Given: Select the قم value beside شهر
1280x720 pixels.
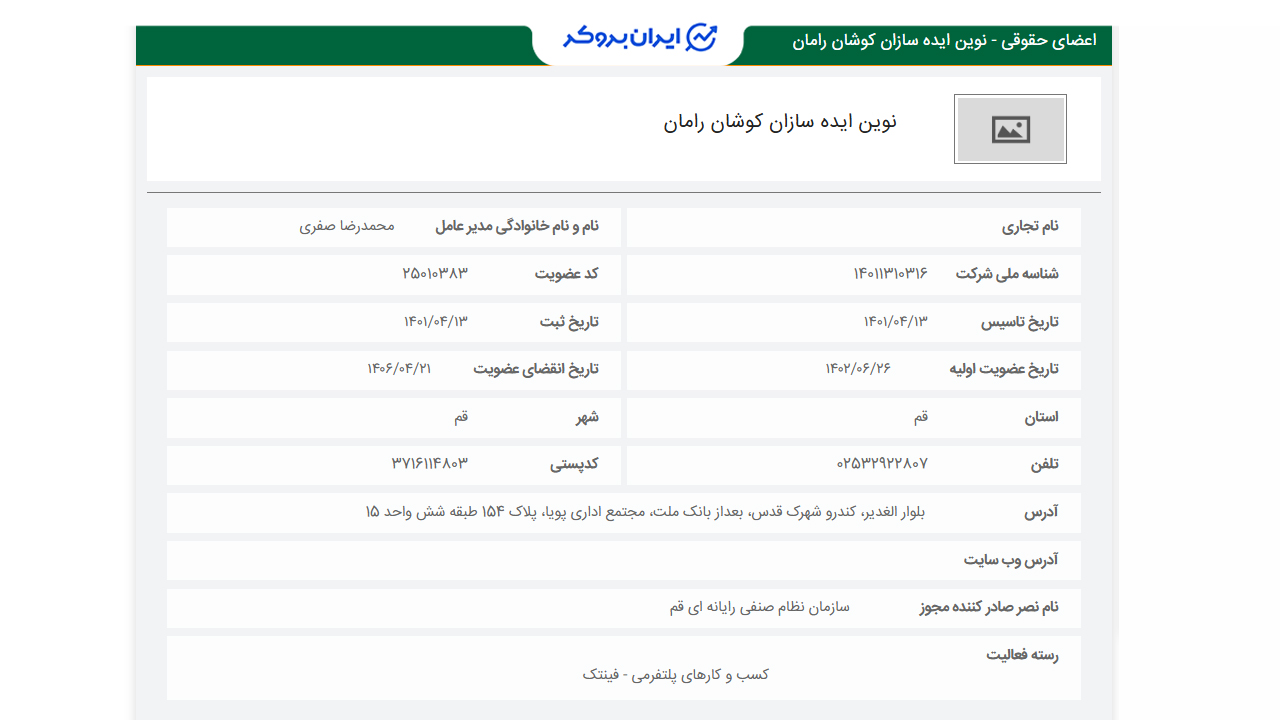Looking at the screenshot, I should click(461, 417).
